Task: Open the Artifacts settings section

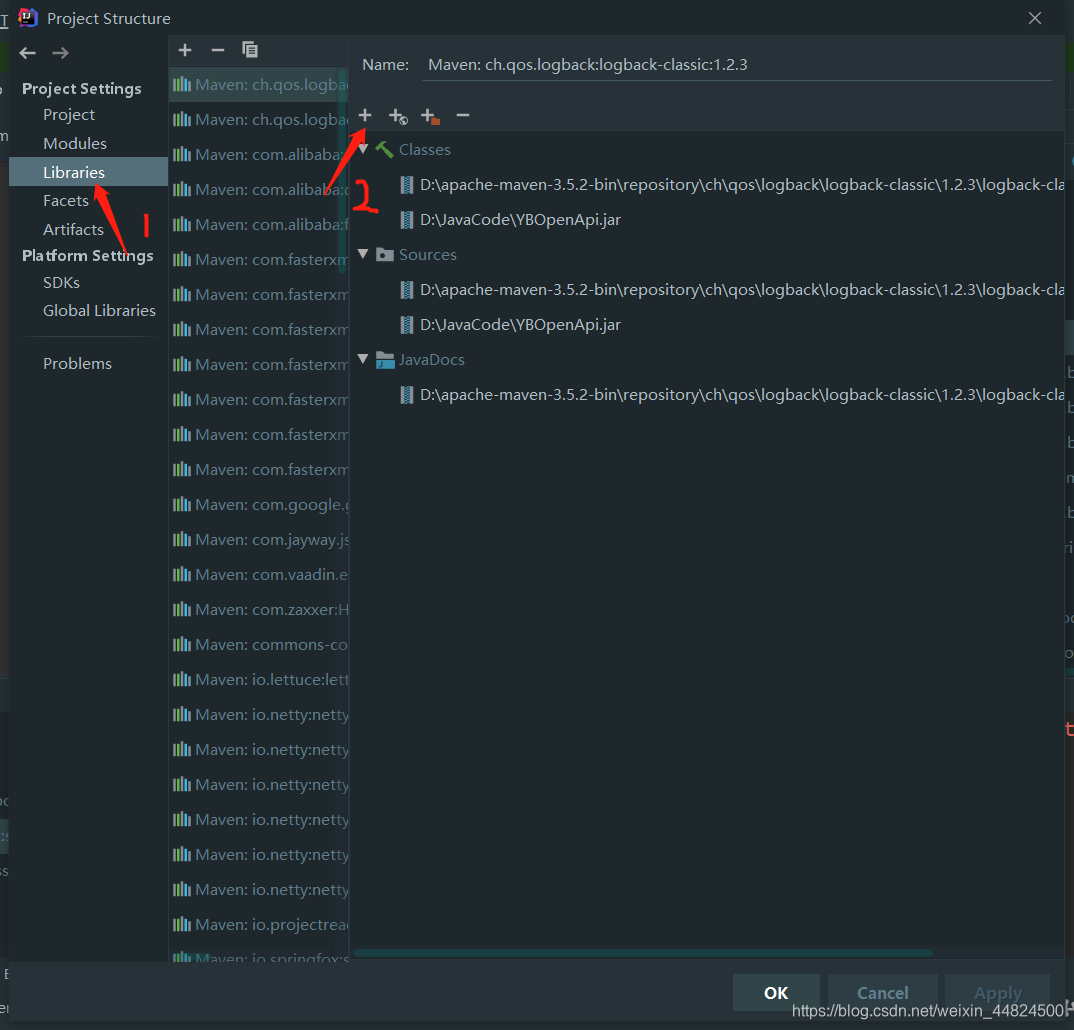Action: point(73,229)
